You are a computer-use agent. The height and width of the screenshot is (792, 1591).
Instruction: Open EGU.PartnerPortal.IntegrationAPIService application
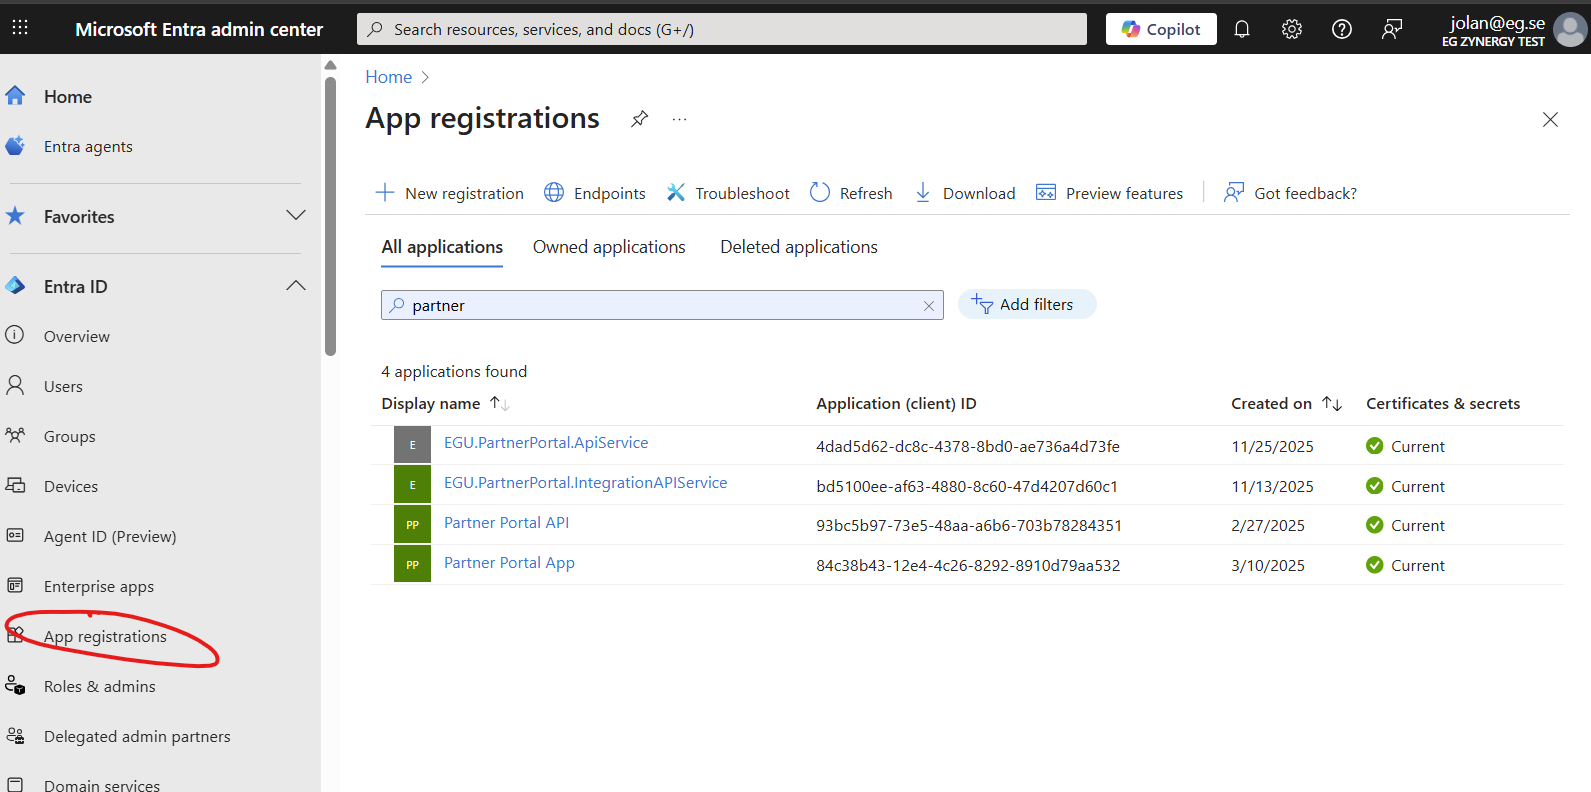point(586,483)
